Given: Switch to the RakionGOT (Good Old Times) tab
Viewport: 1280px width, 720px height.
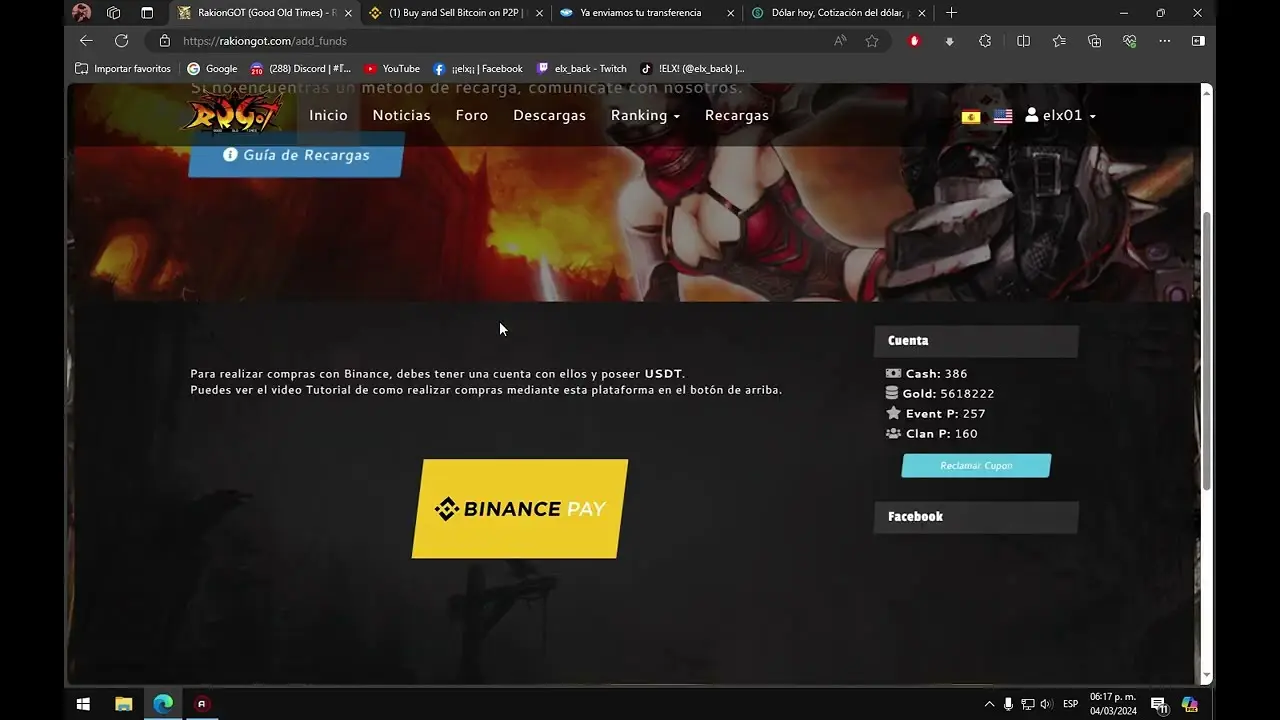Looking at the screenshot, I should pos(264,13).
